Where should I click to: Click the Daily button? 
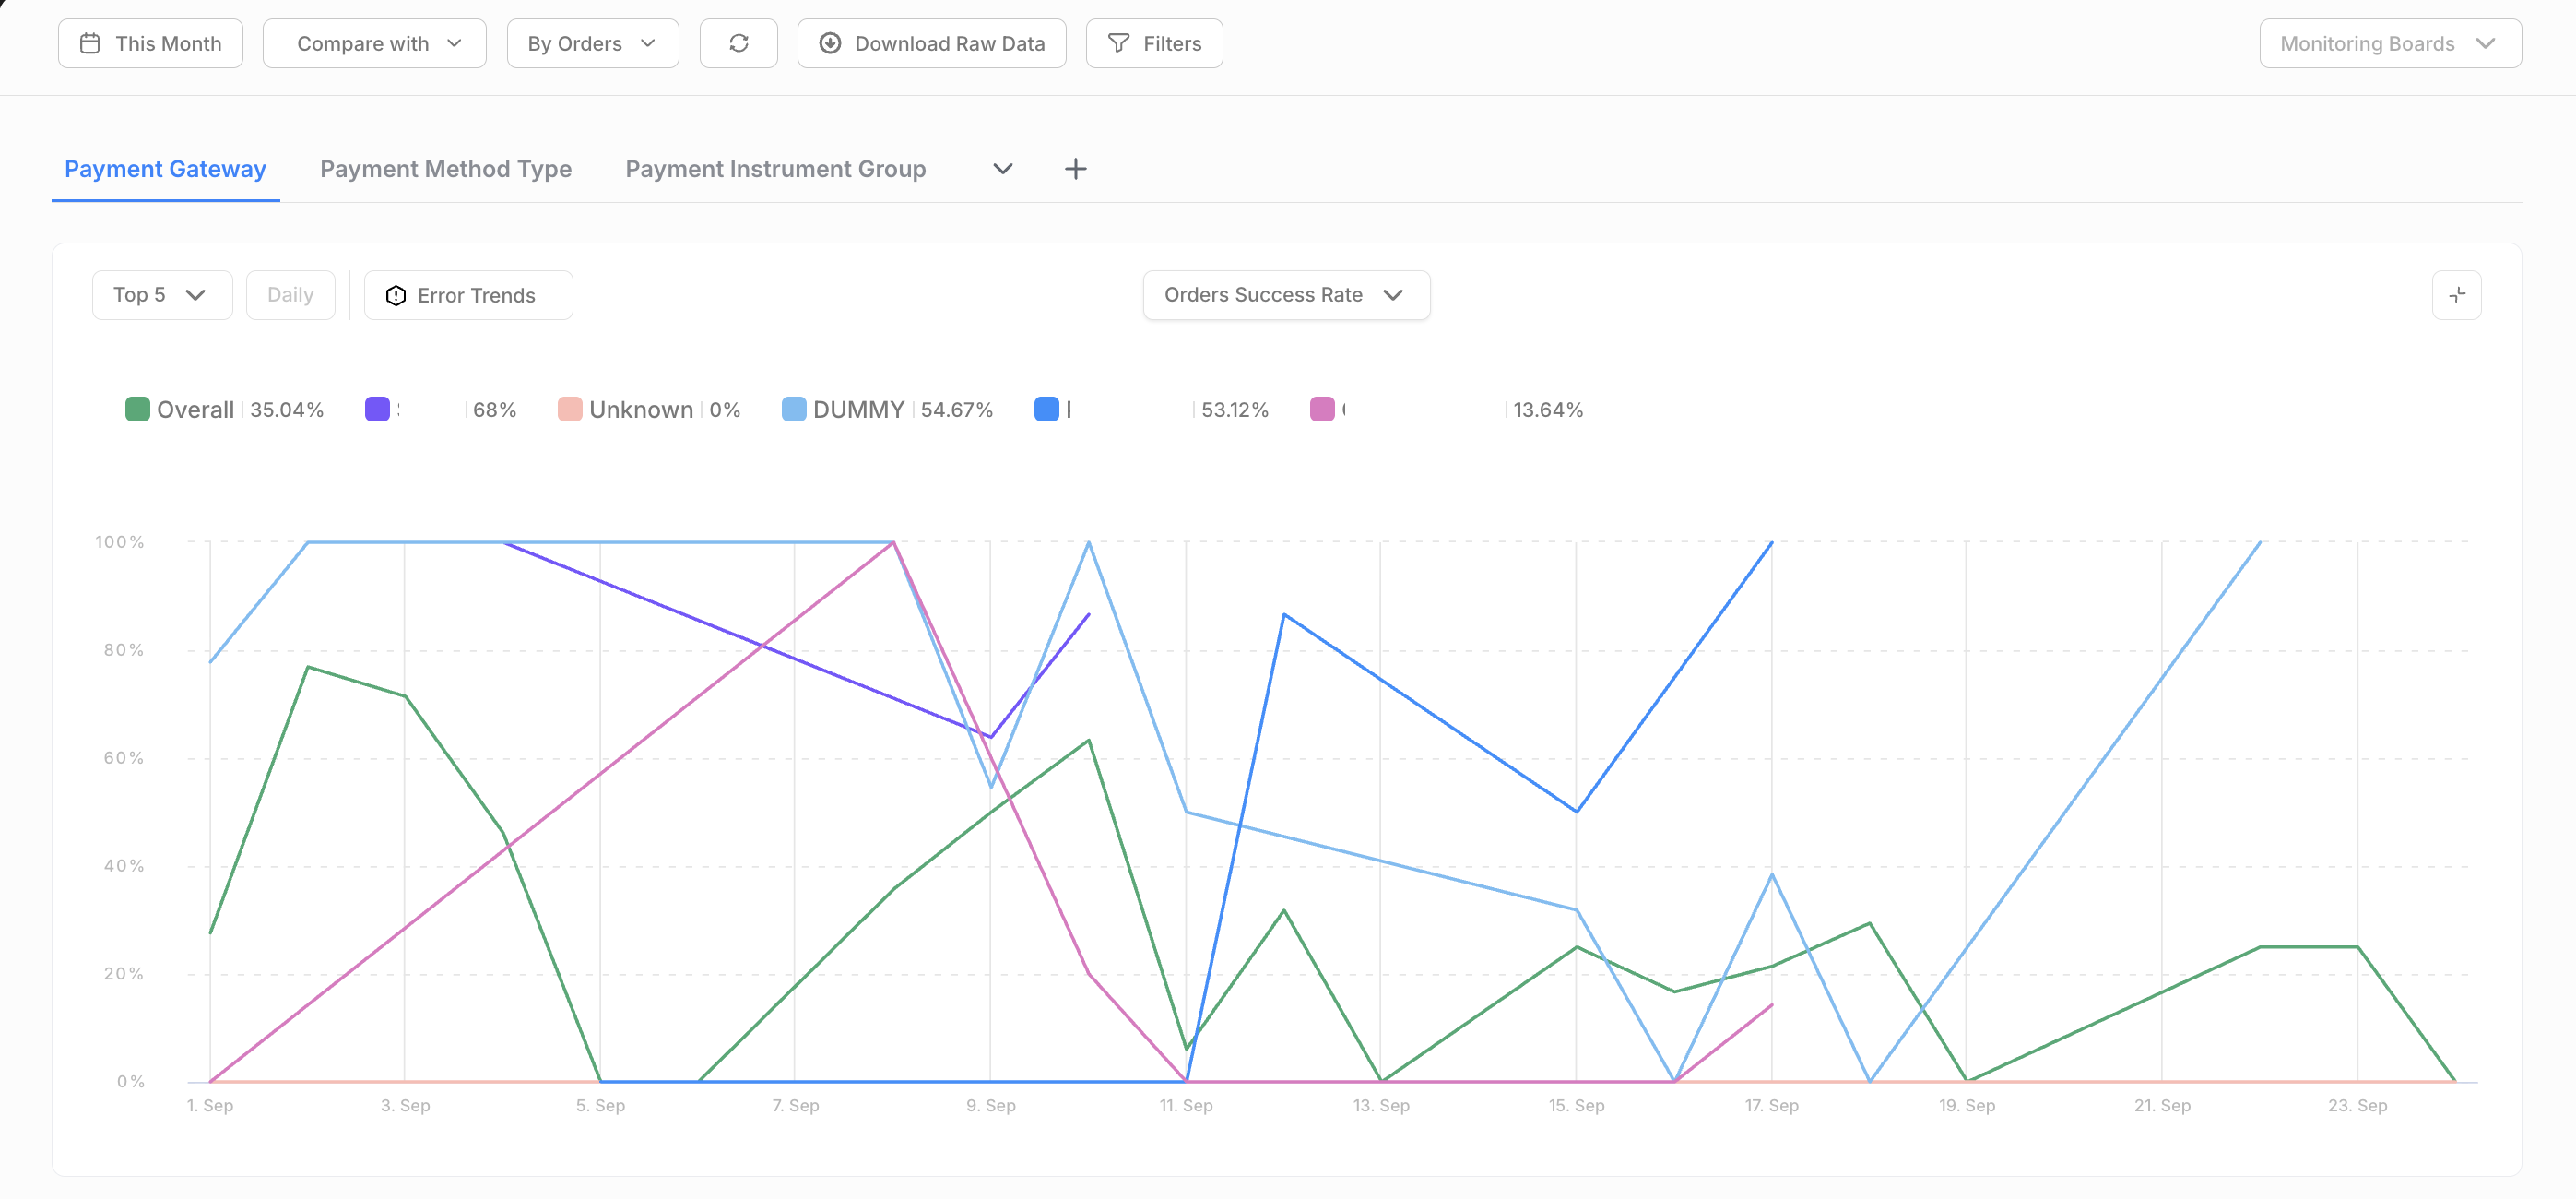(290, 295)
